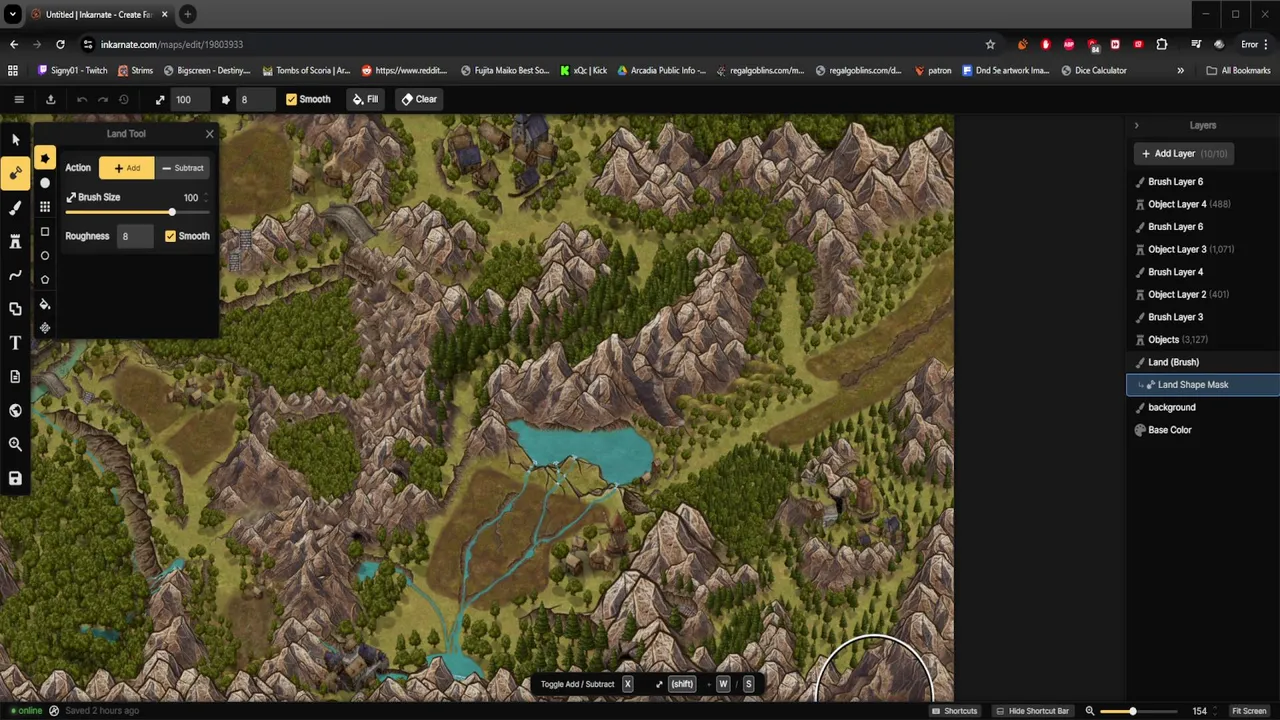The height and width of the screenshot is (720, 1280).
Task: Select the Base Color layer
Action: click(x=1203, y=430)
